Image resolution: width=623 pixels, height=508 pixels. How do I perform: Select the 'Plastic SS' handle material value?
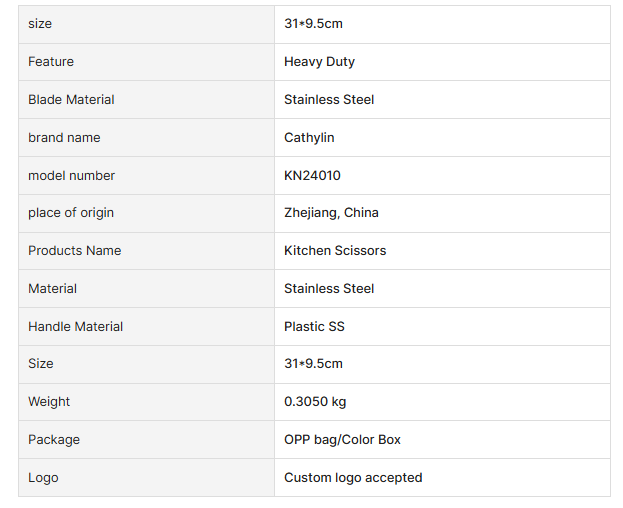[314, 327]
